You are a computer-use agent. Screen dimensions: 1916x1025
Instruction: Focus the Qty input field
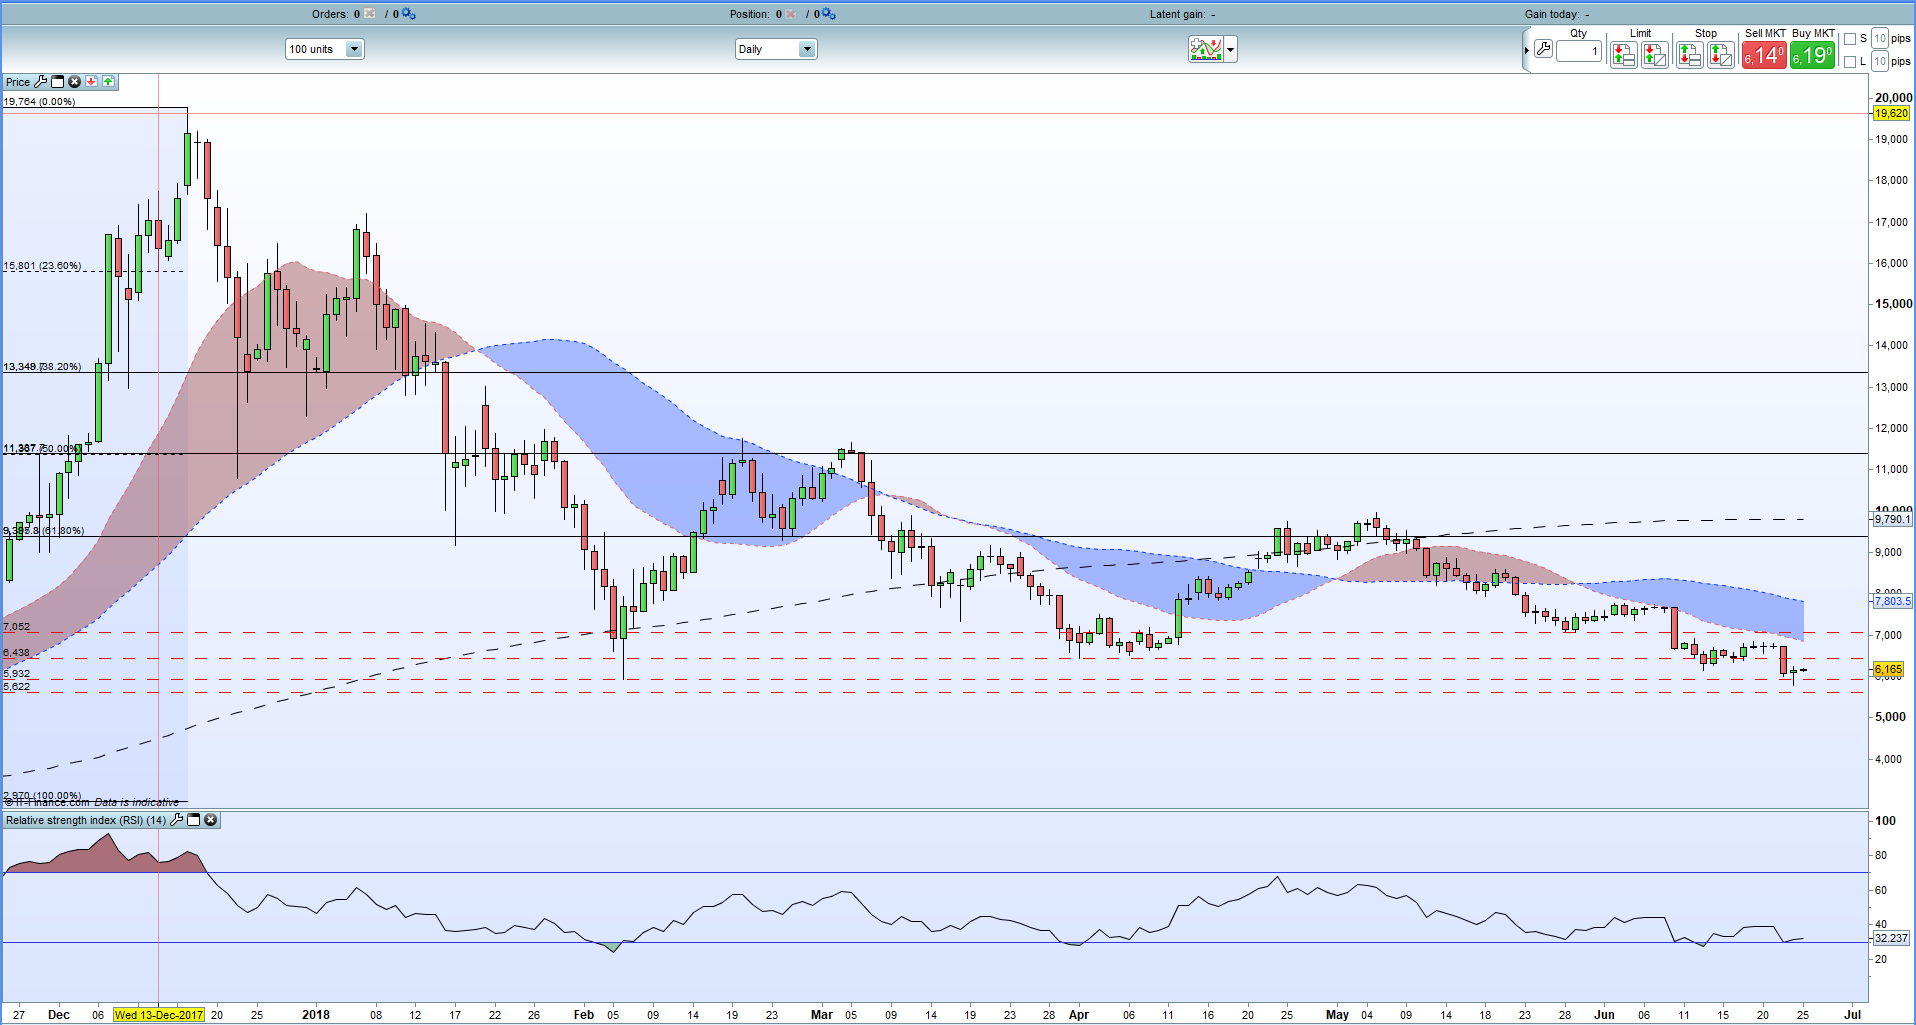1579,51
